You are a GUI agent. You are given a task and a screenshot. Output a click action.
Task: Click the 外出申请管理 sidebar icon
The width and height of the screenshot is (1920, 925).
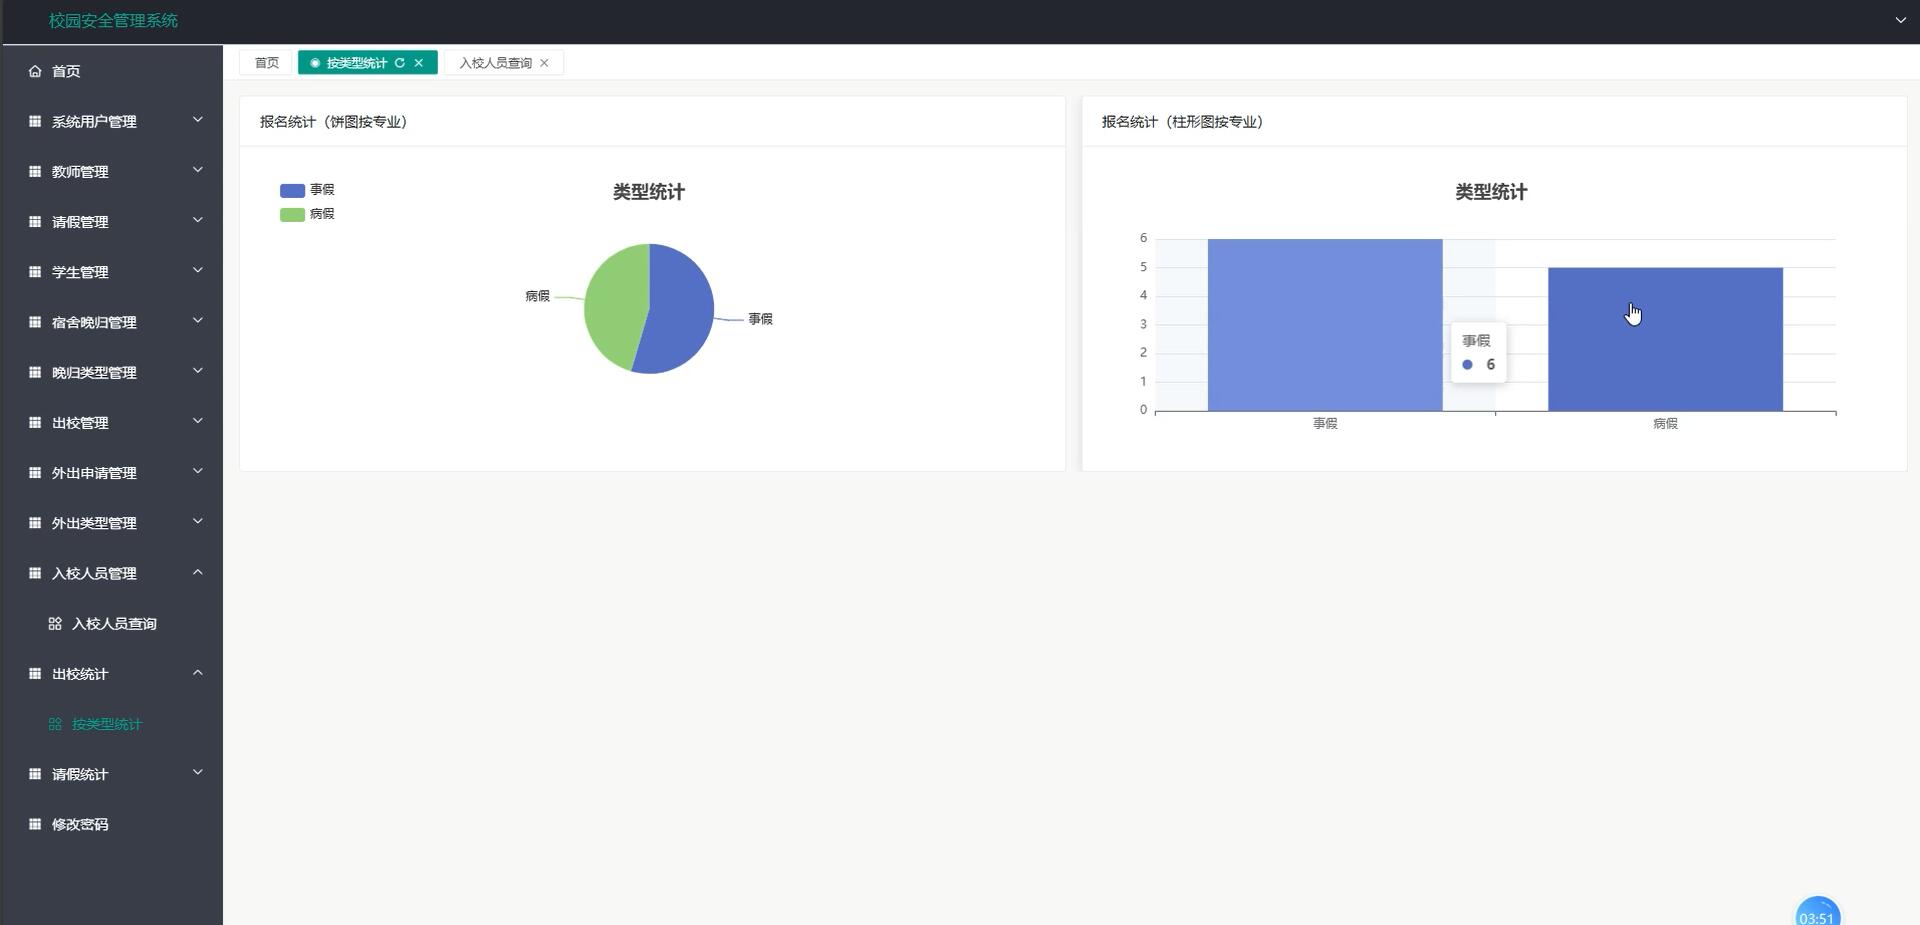coord(33,472)
